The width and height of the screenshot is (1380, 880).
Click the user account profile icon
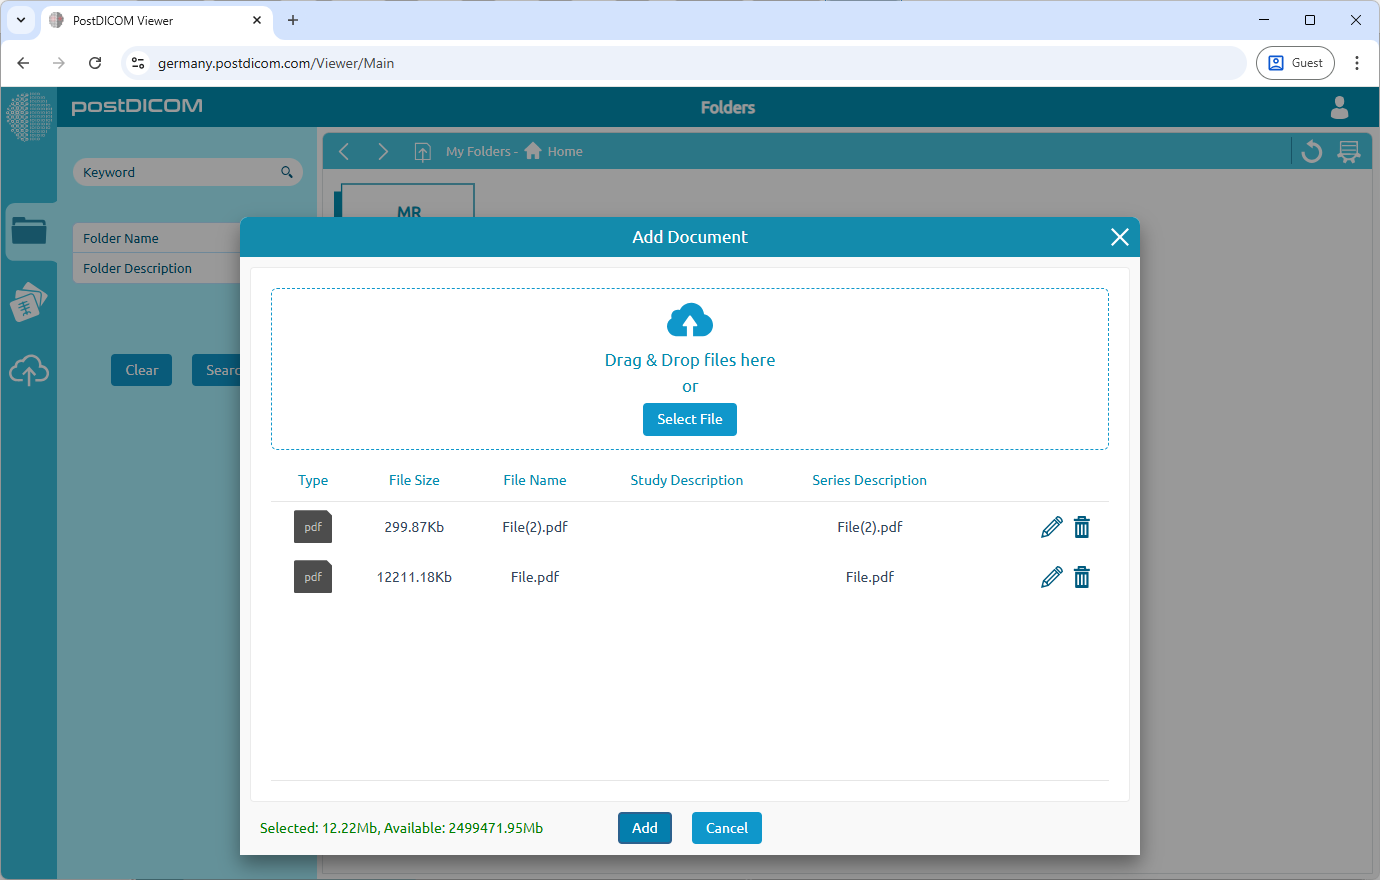(1339, 107)
